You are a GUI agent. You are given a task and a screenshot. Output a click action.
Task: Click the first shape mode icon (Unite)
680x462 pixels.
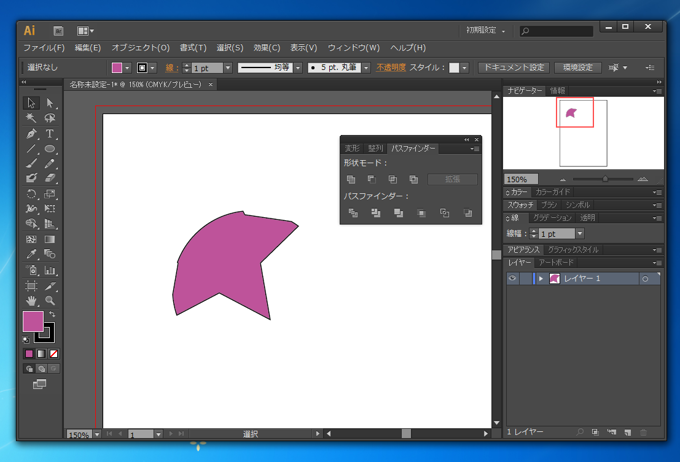pos(351,179)
